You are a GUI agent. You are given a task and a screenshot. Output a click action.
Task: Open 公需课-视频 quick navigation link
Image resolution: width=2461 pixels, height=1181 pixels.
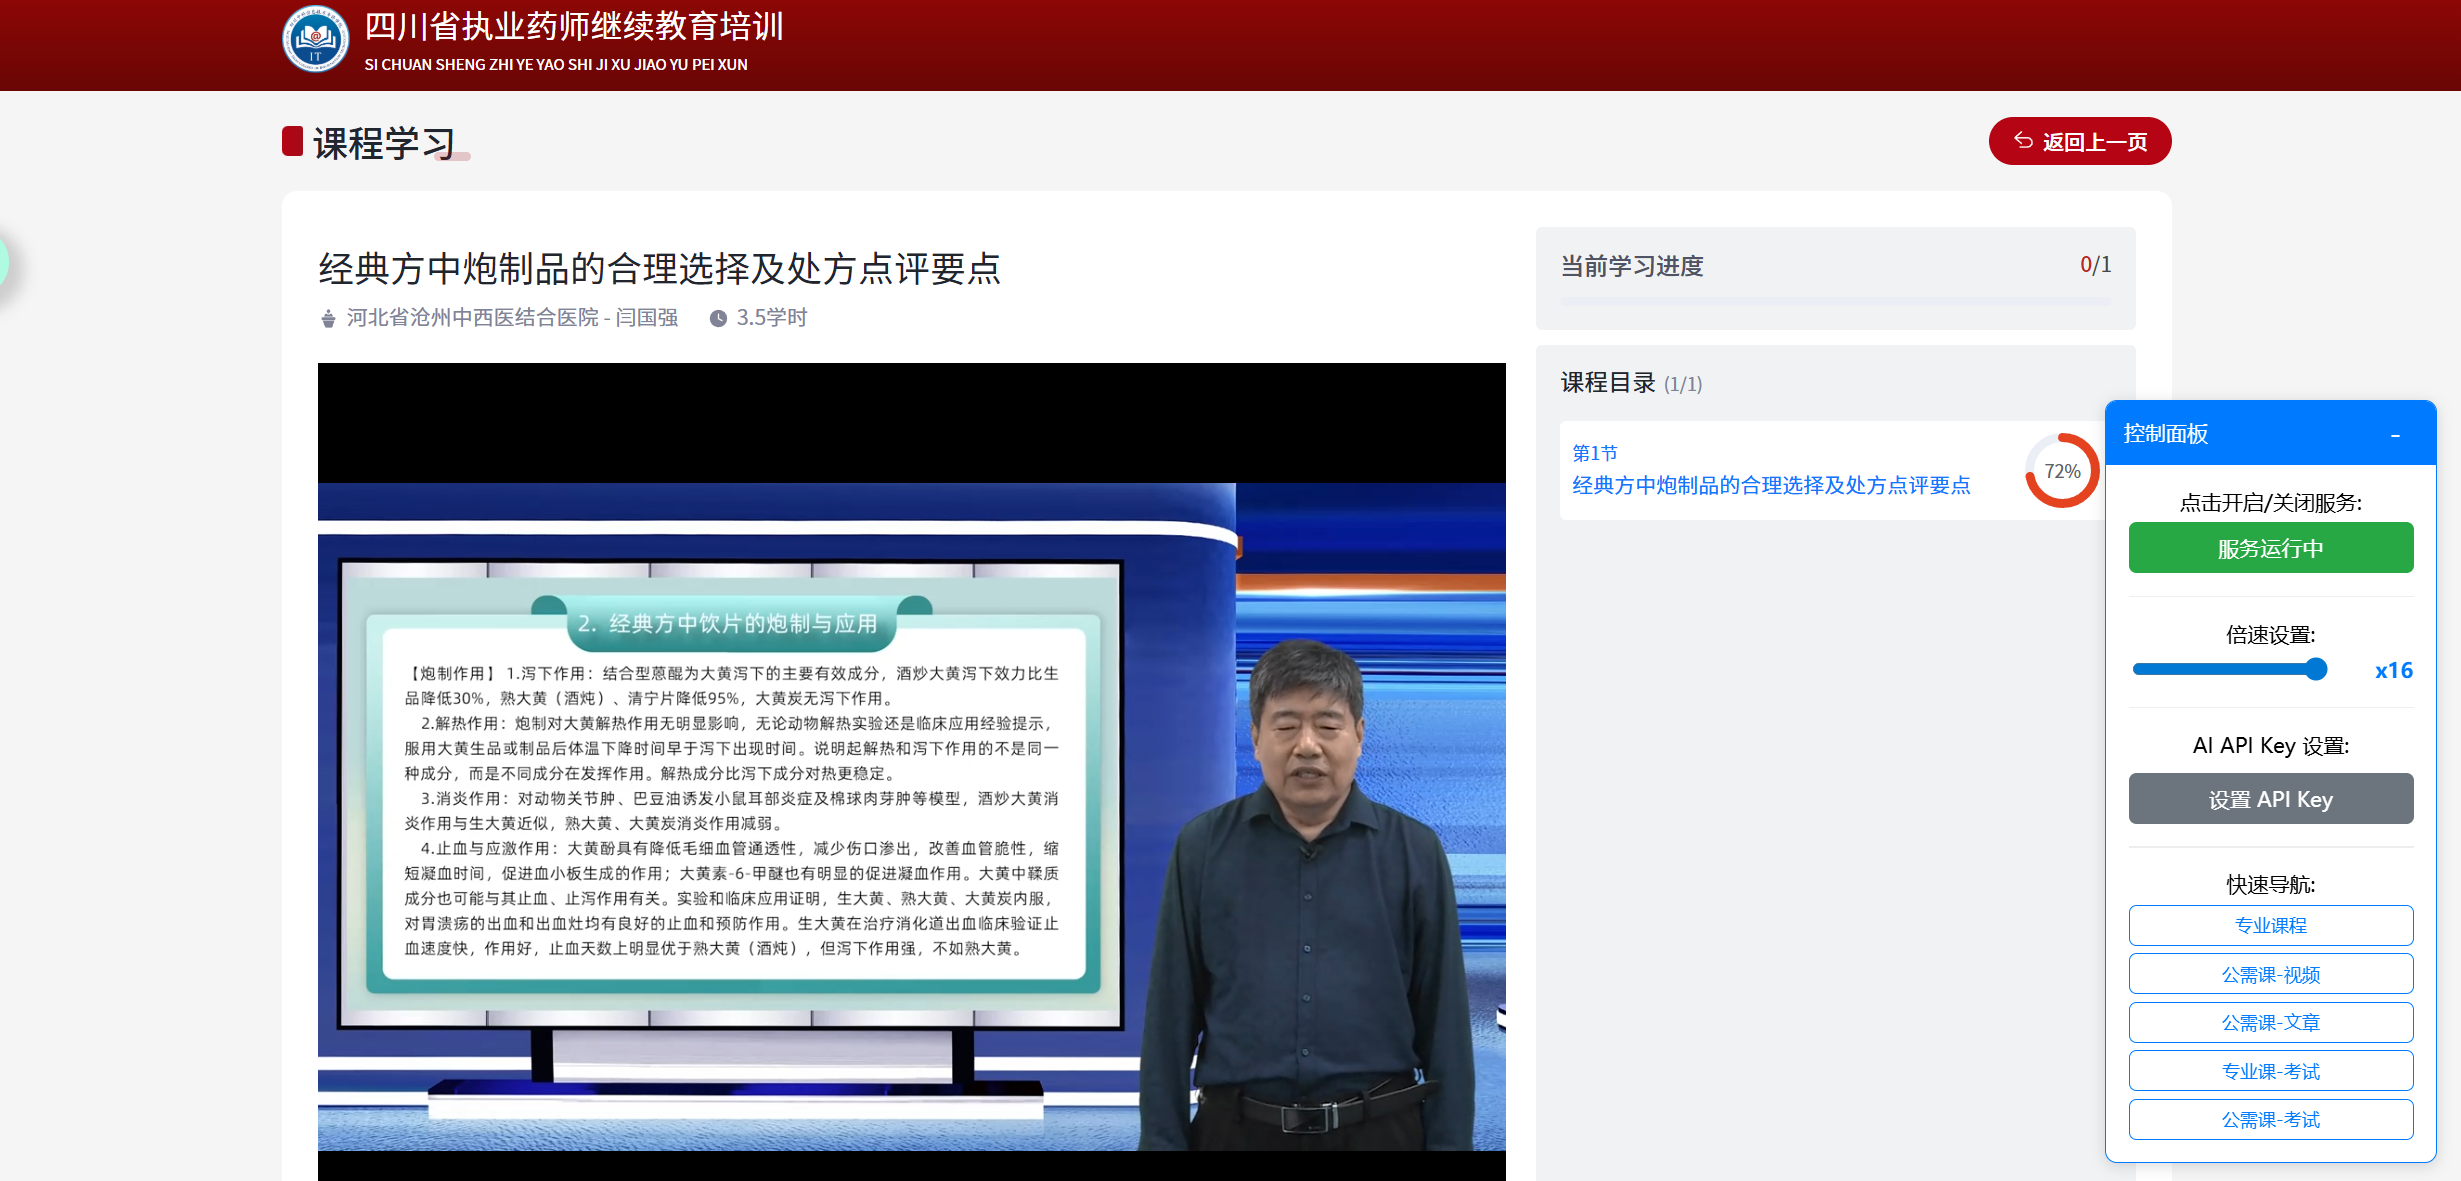pos(2270,974)
